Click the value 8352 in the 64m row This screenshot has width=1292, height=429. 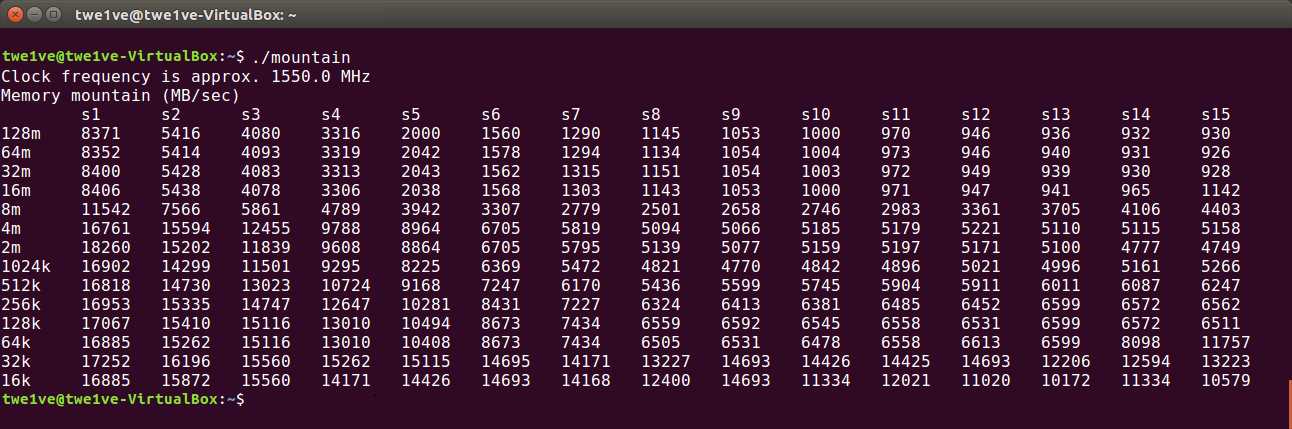click(x=101, y=152)
